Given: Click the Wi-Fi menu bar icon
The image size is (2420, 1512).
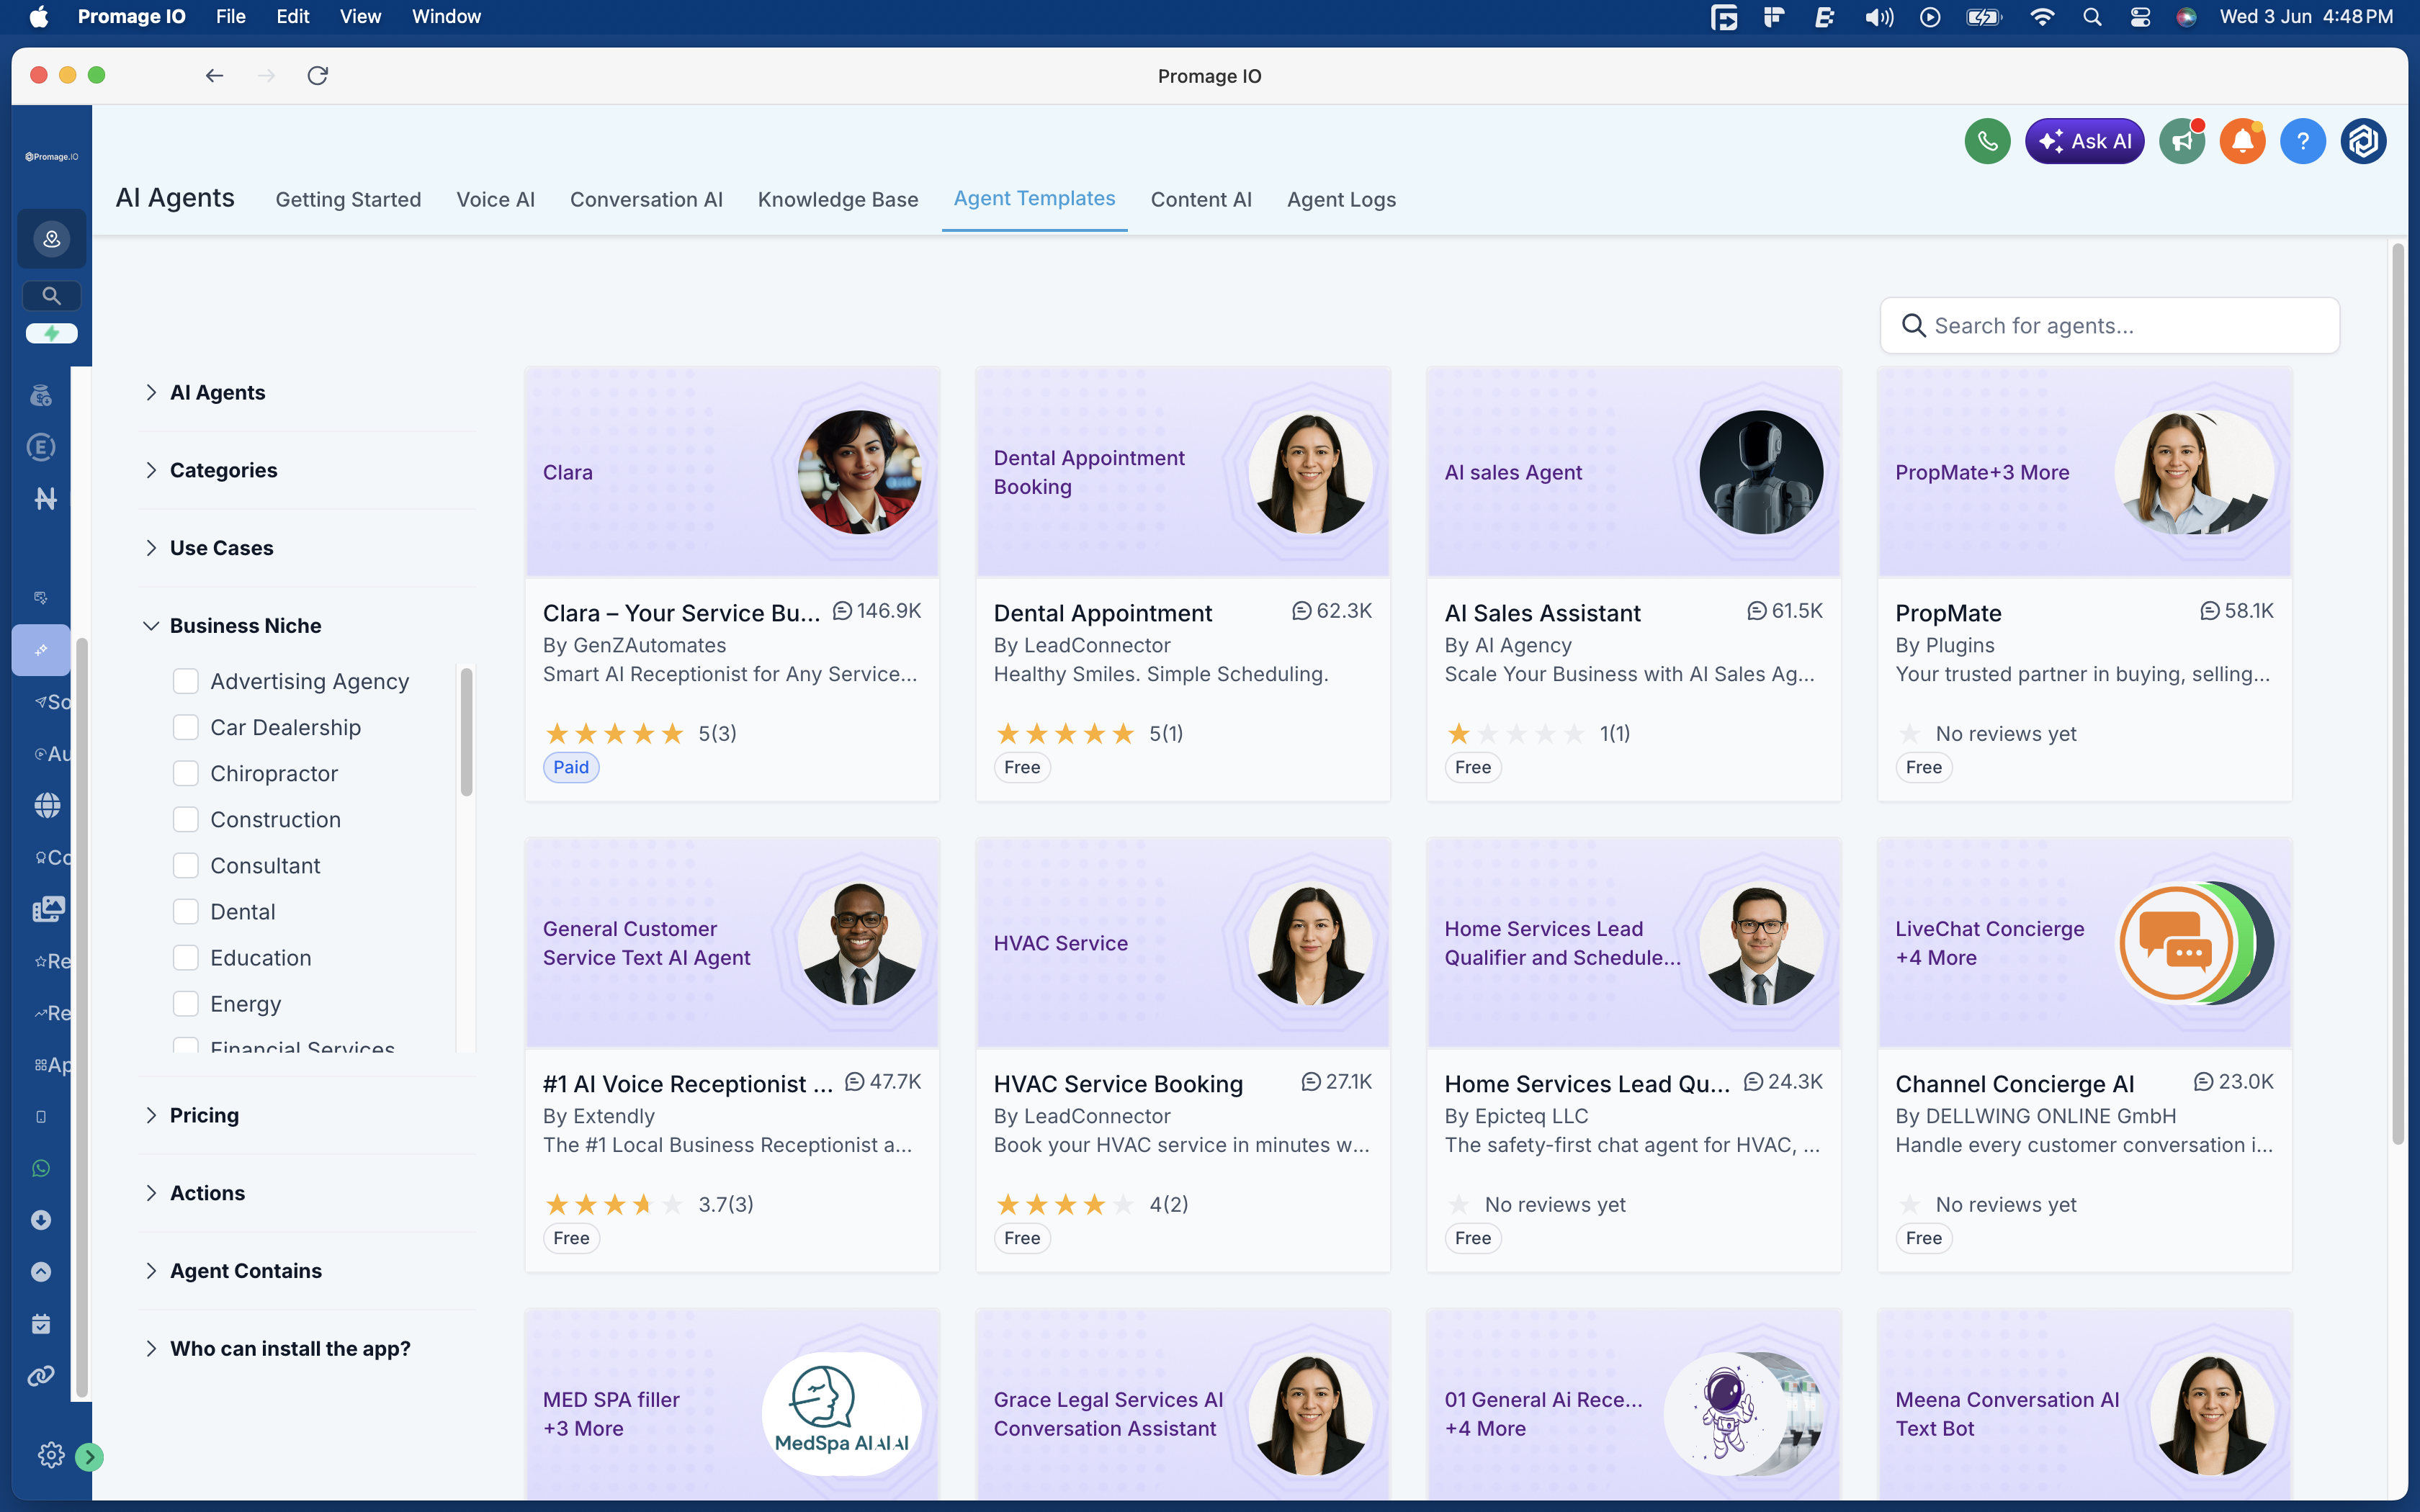Looking at the screenshot, I should 2042,17.
